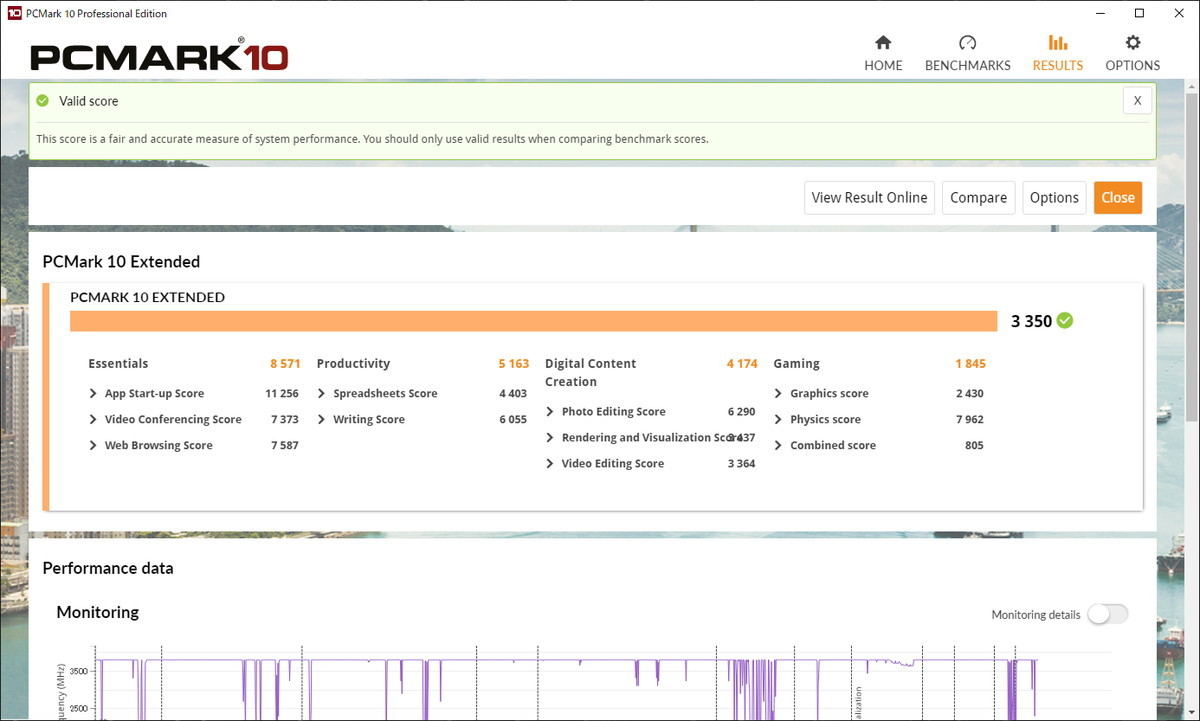Expand Rendering and Visualization Score
1200x721 pixels.
coord(550,438)
